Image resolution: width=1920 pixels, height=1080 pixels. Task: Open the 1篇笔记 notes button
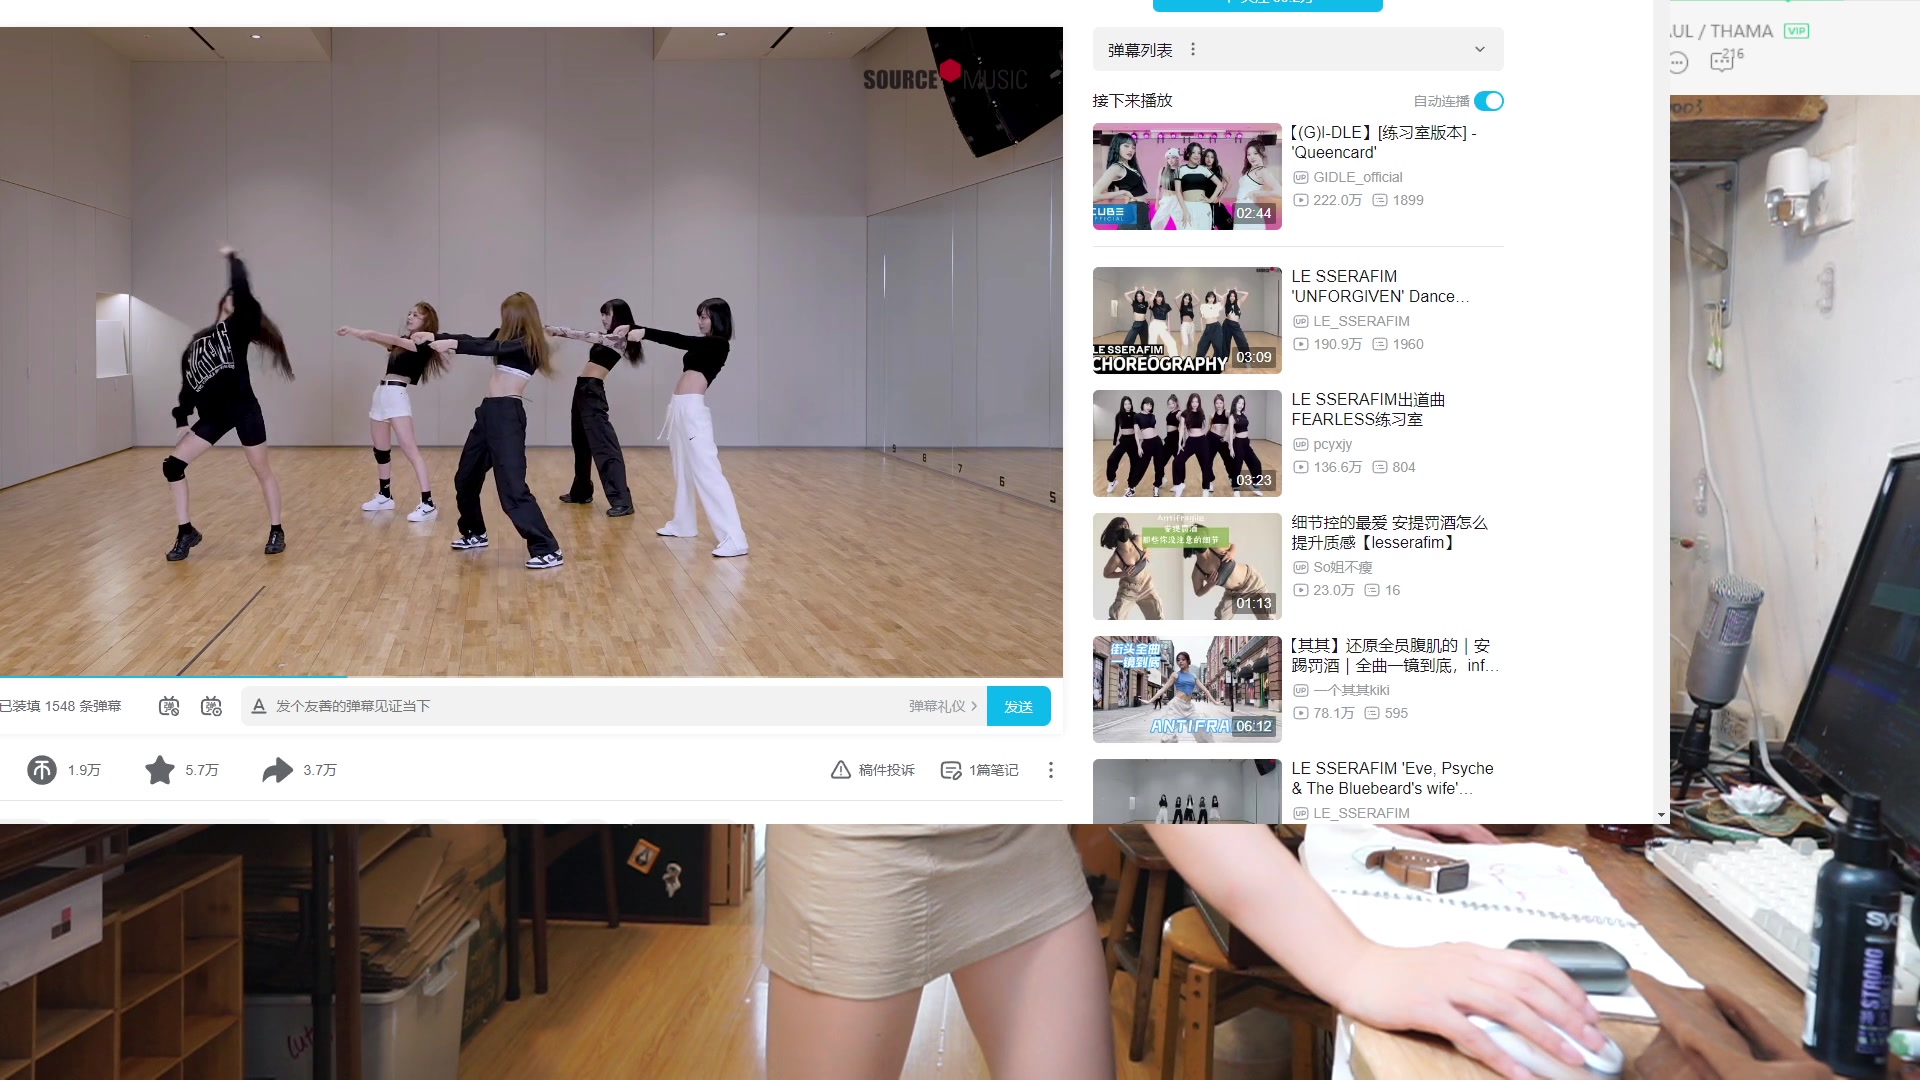(979, 770)
